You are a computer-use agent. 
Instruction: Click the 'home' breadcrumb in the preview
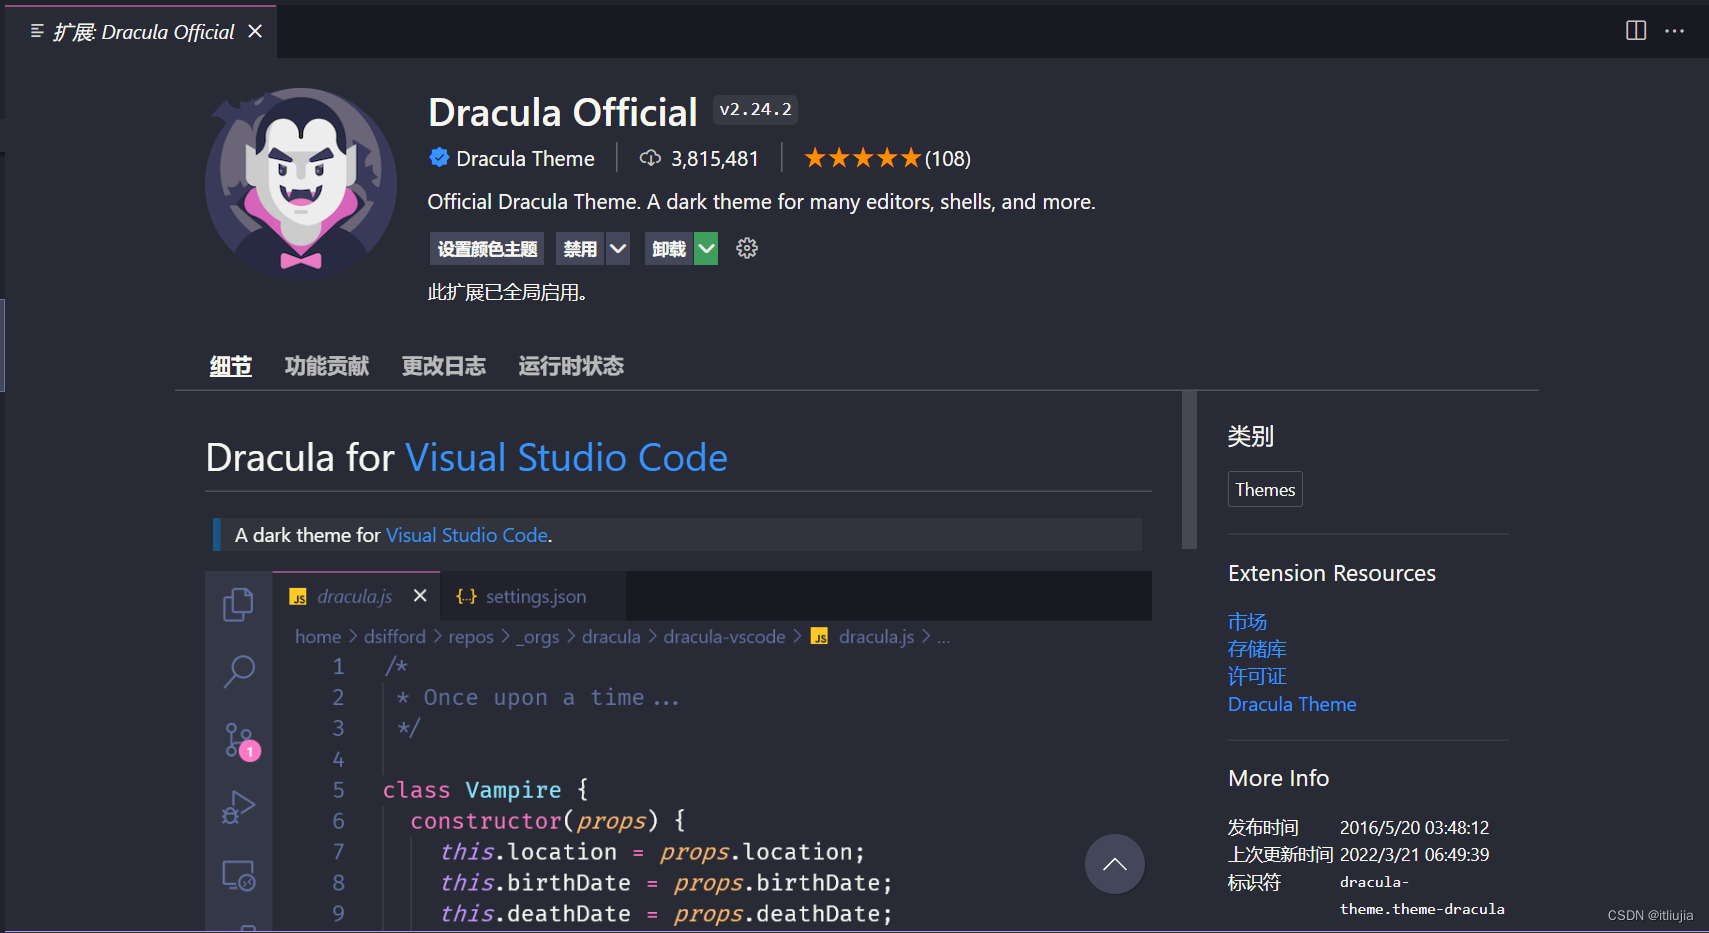[x=318, y=637]
